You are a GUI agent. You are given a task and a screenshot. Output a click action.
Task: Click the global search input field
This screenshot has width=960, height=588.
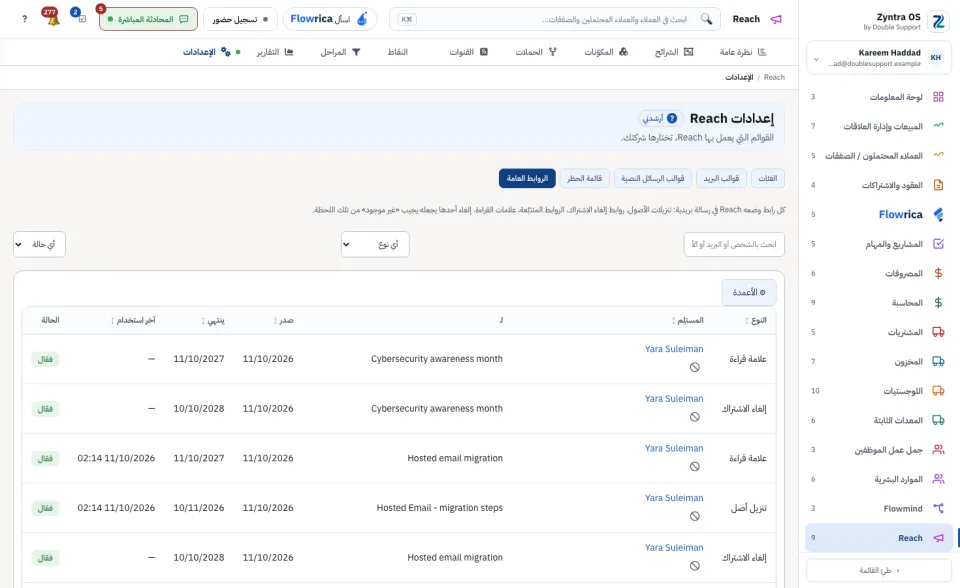click(x=555, y=19)
